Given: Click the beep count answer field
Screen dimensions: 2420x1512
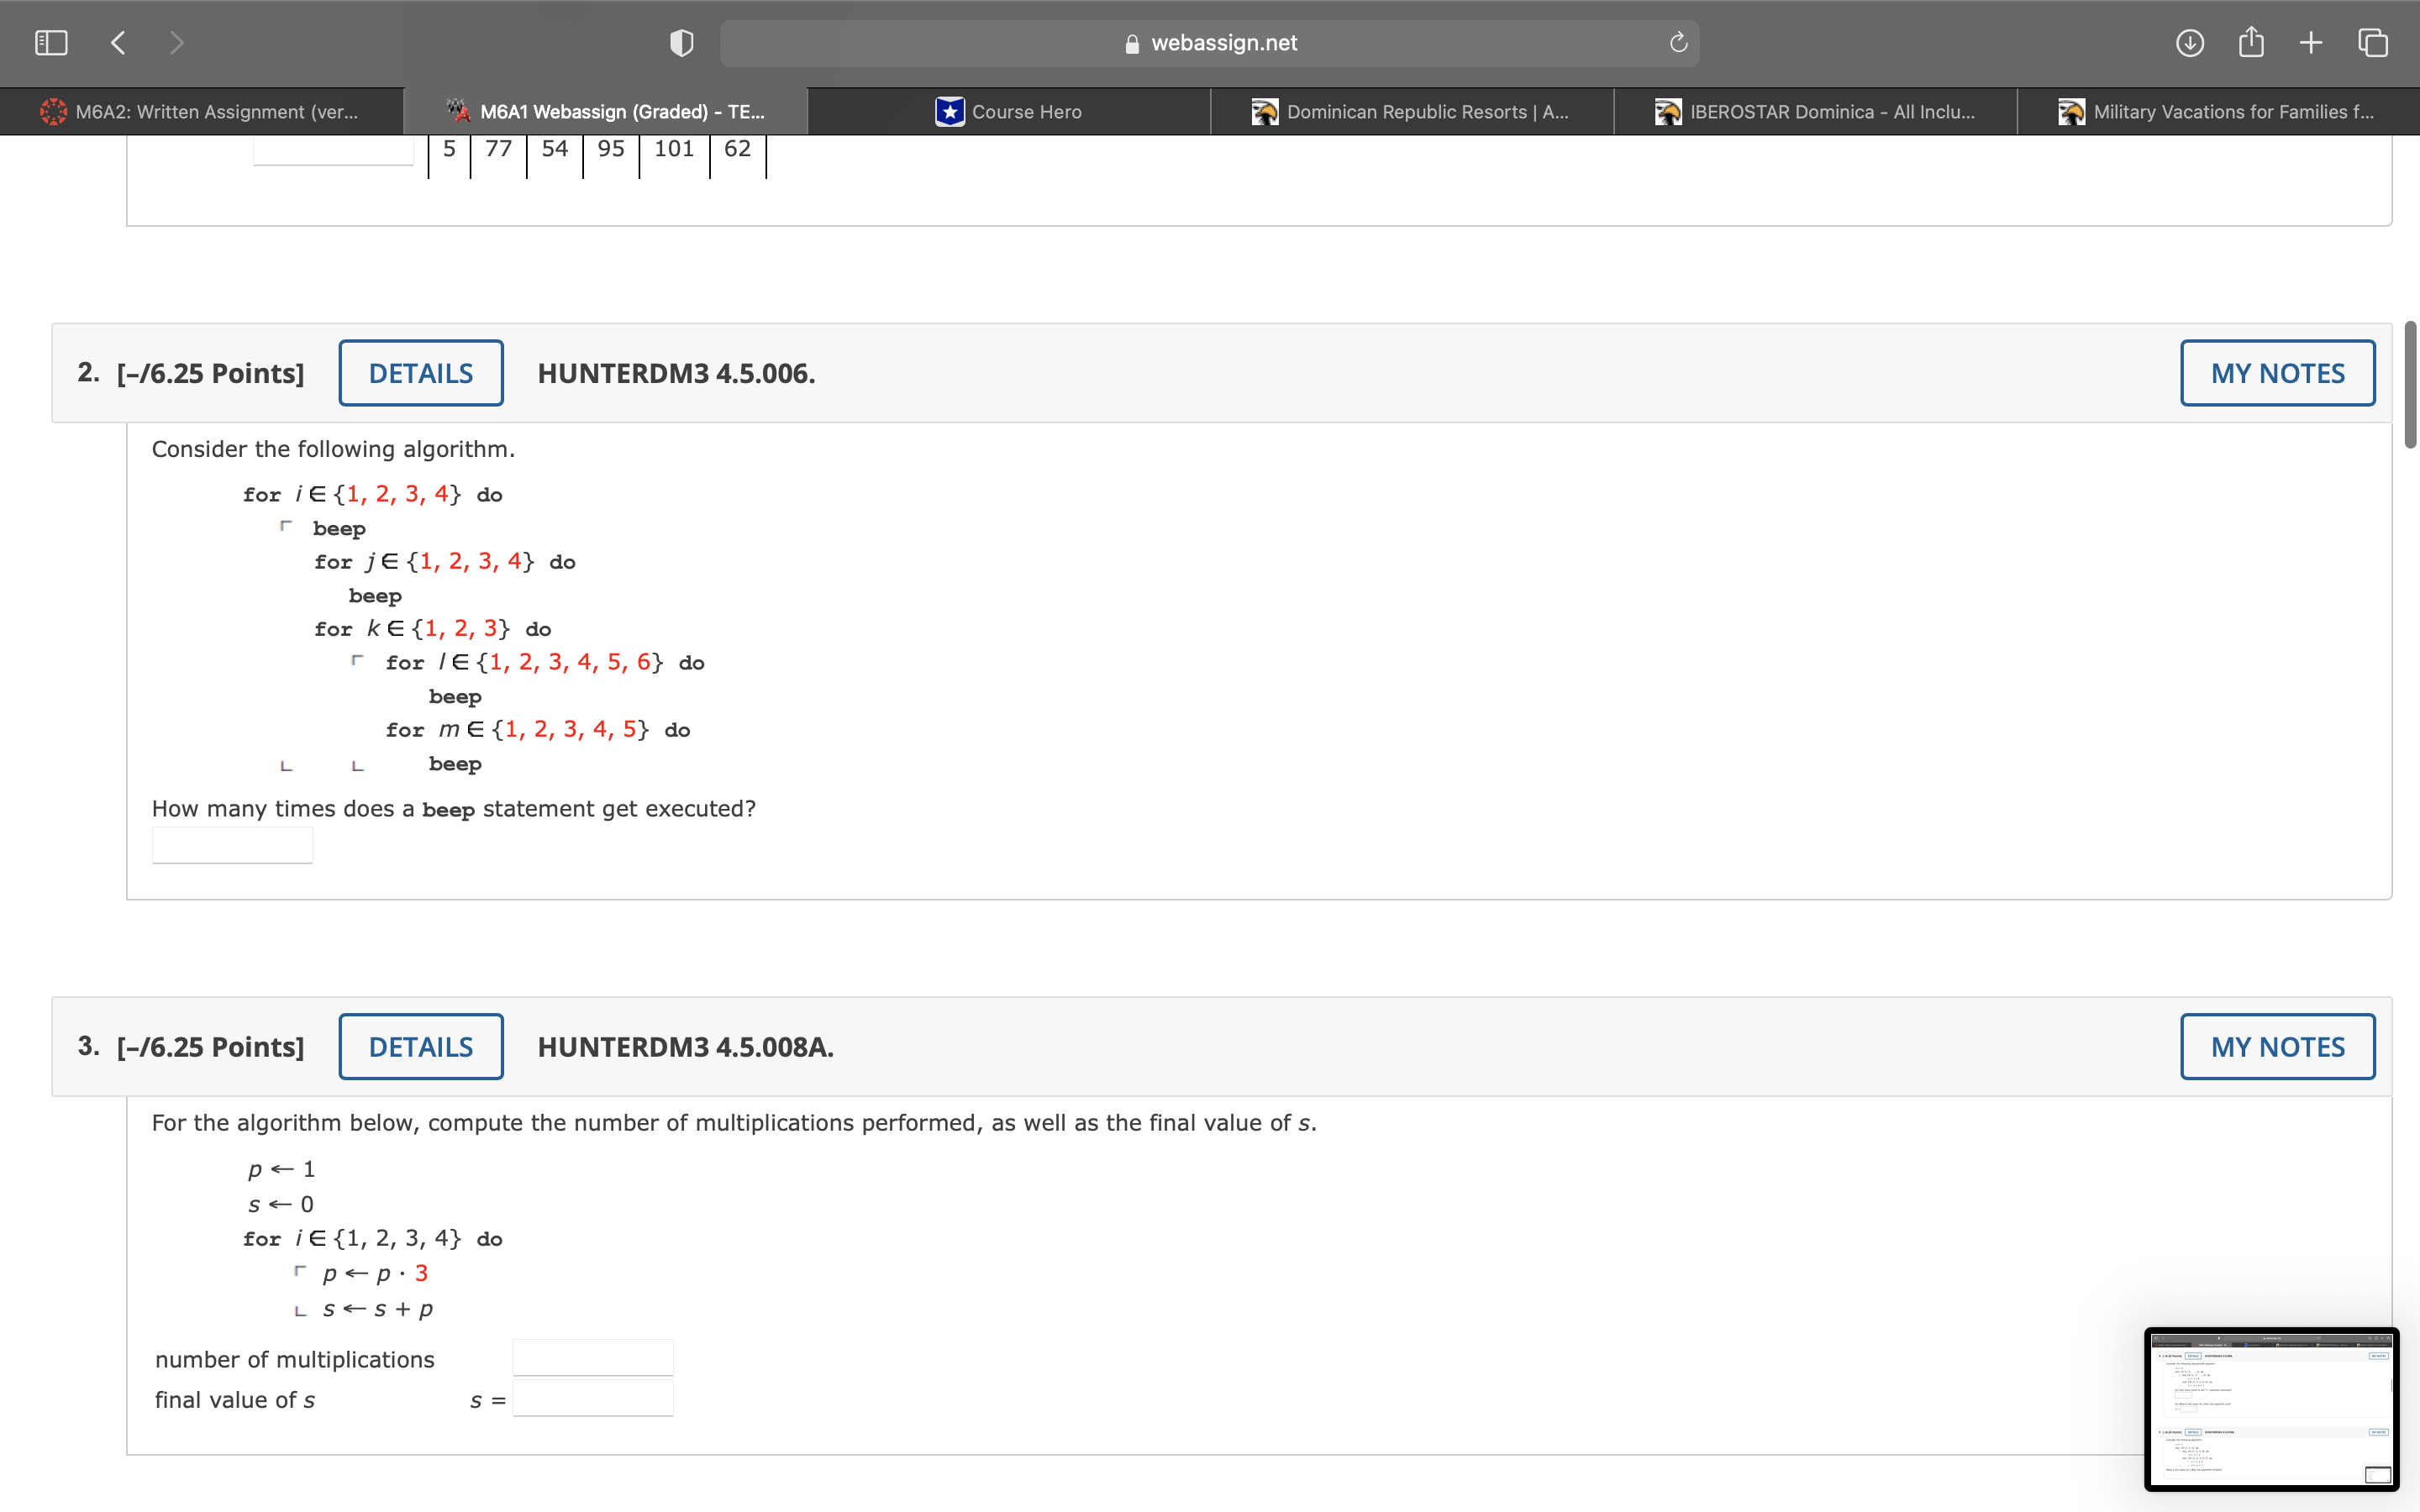Looking at the screenshot, I should click(x=232, y=846).
